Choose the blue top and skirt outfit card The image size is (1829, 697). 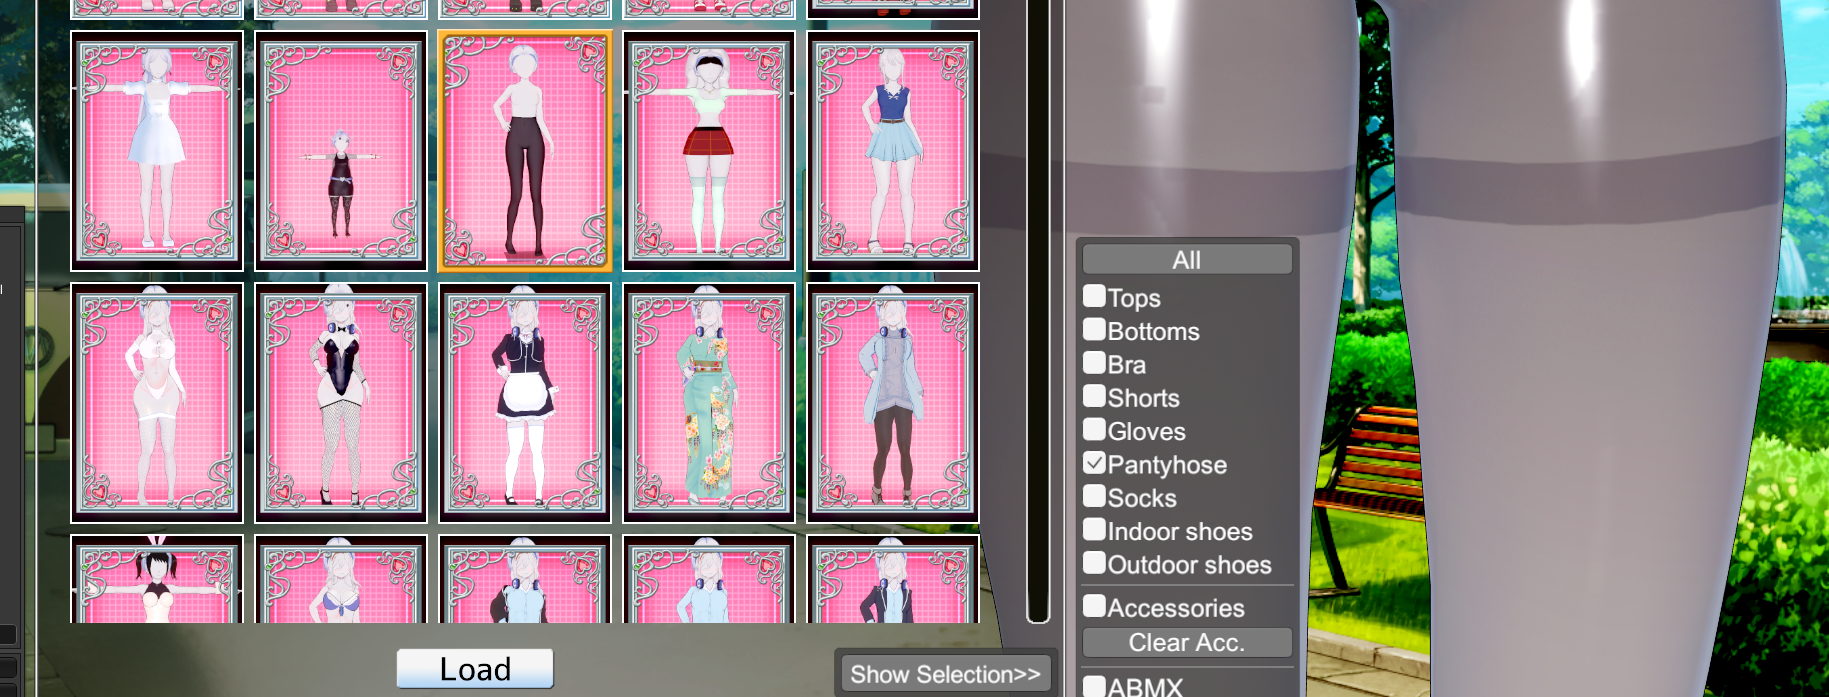tap(893, 151)
